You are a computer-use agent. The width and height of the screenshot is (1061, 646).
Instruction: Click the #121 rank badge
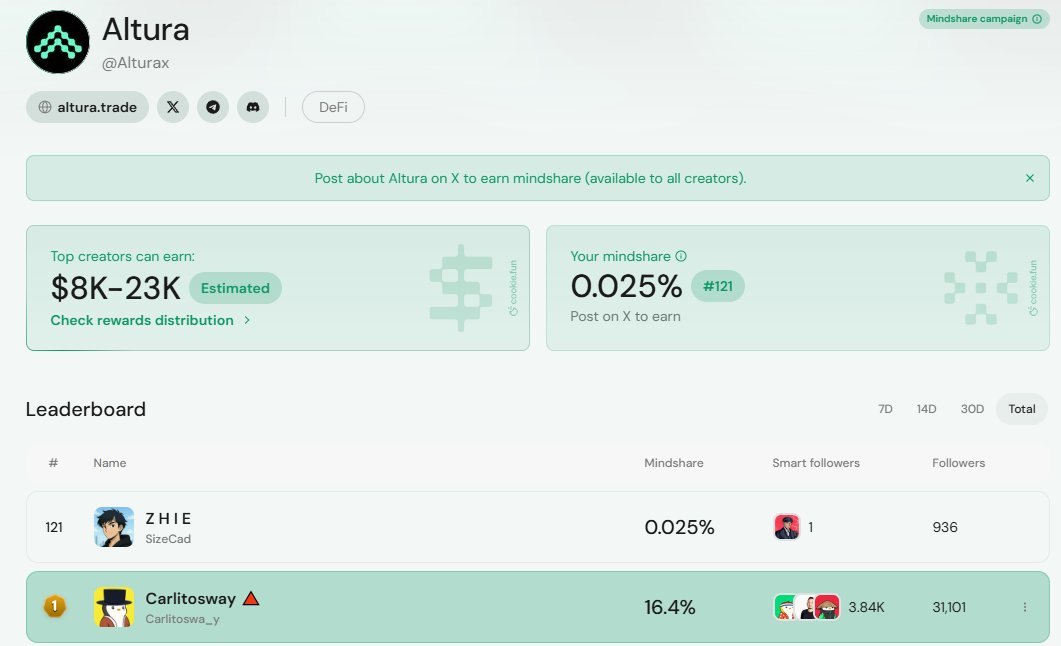point(717,286)
